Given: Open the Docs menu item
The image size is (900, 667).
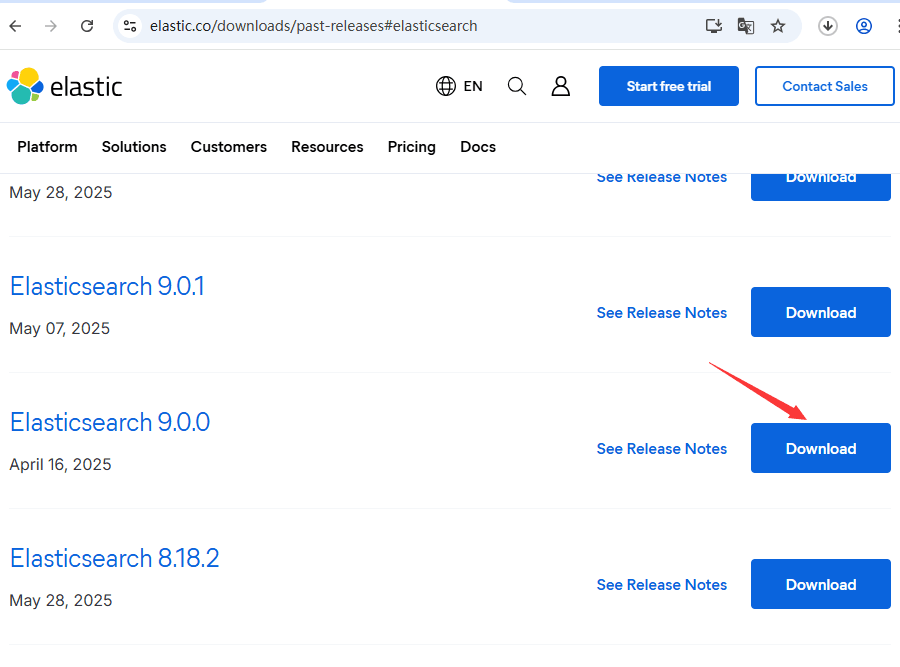Looking at the screenshot, I should (x=478, y=147).
